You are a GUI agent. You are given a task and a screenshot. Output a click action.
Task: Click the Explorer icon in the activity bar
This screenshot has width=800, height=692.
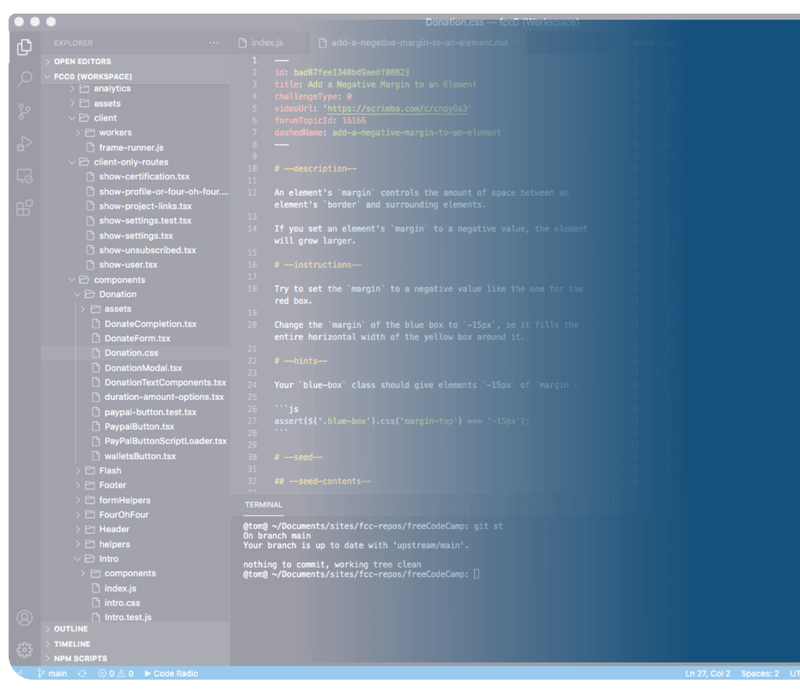pyautogui.click(x=24, y=45)
